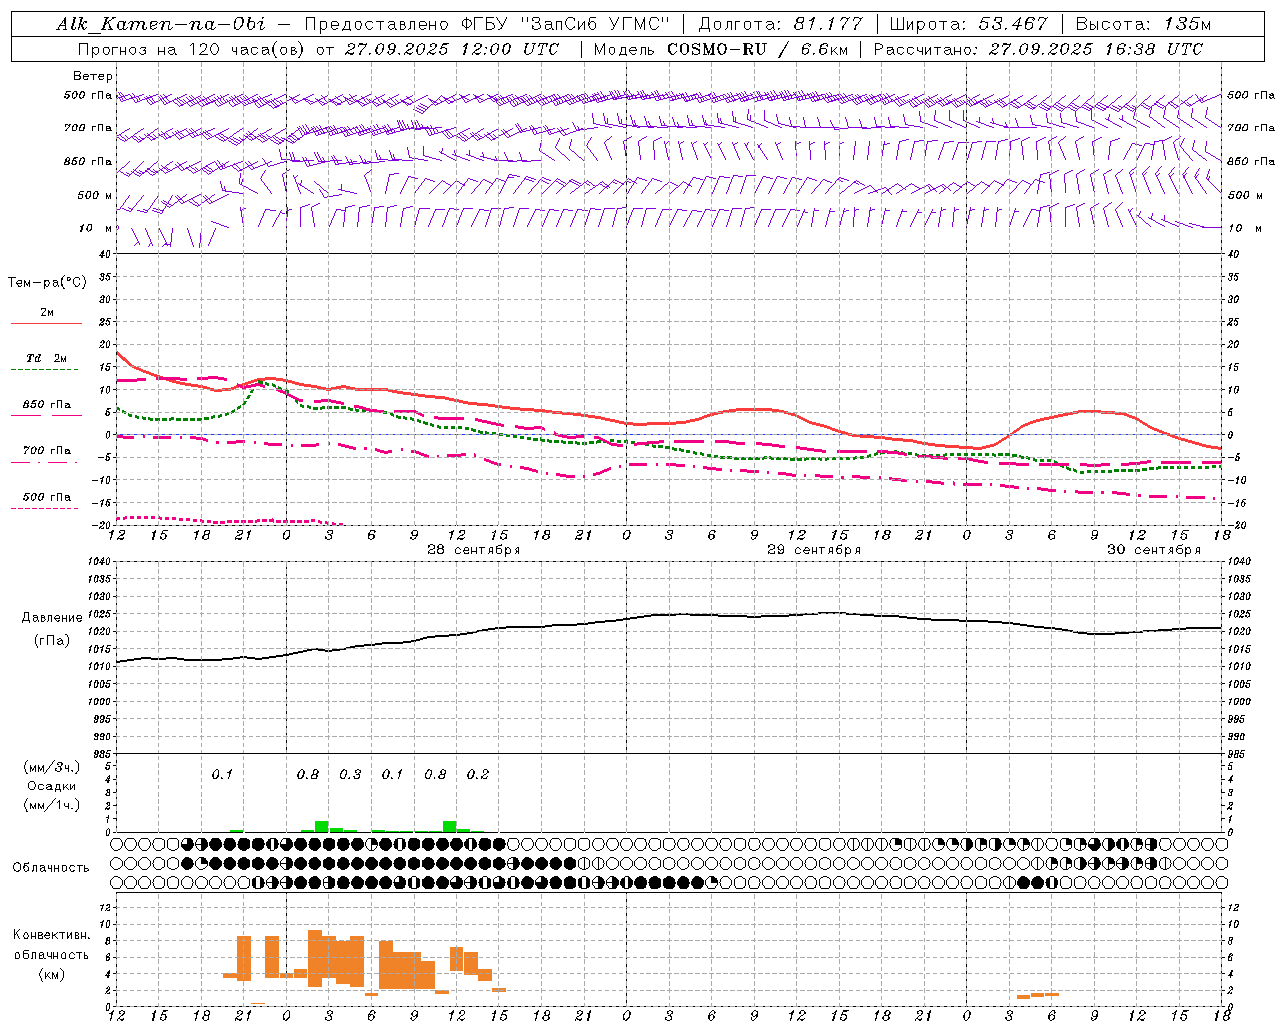Click the 700 гПа temperature legend entry
Image resolution: width=1280 pixels, height=1024 pixels.
[x=47, y=450]
